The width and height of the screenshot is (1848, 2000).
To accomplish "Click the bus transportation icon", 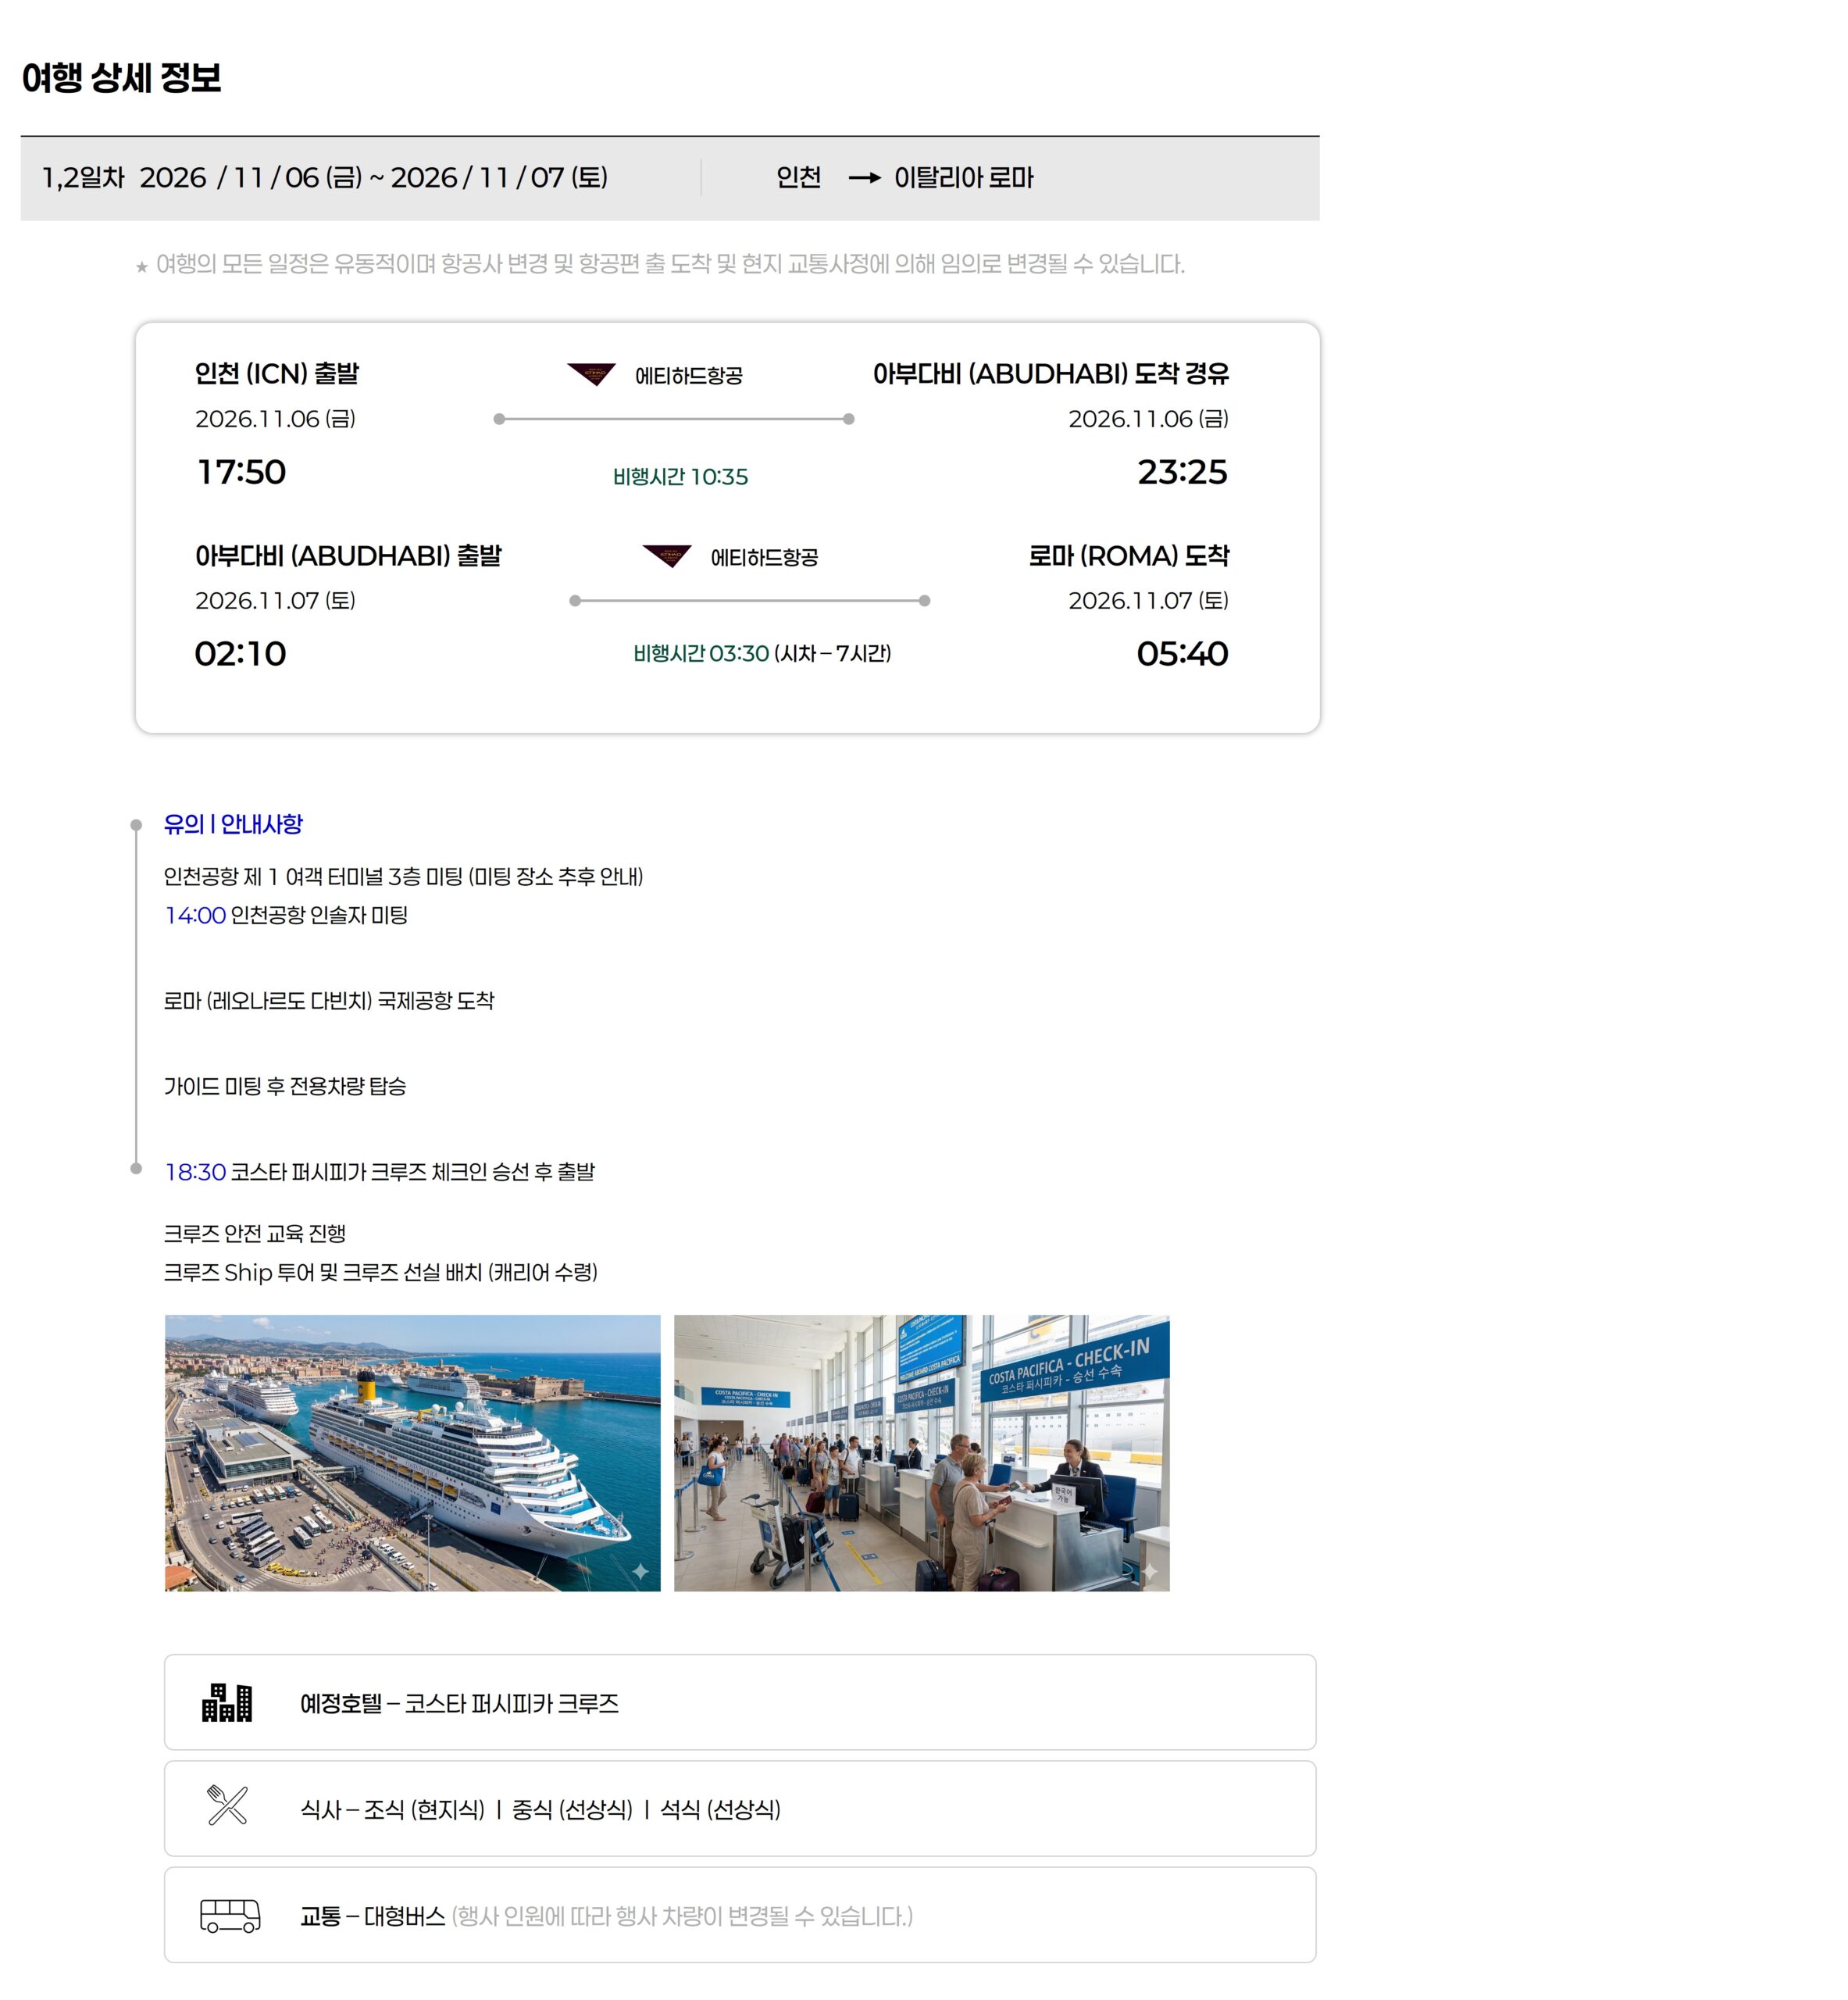I will point(230,1916).
